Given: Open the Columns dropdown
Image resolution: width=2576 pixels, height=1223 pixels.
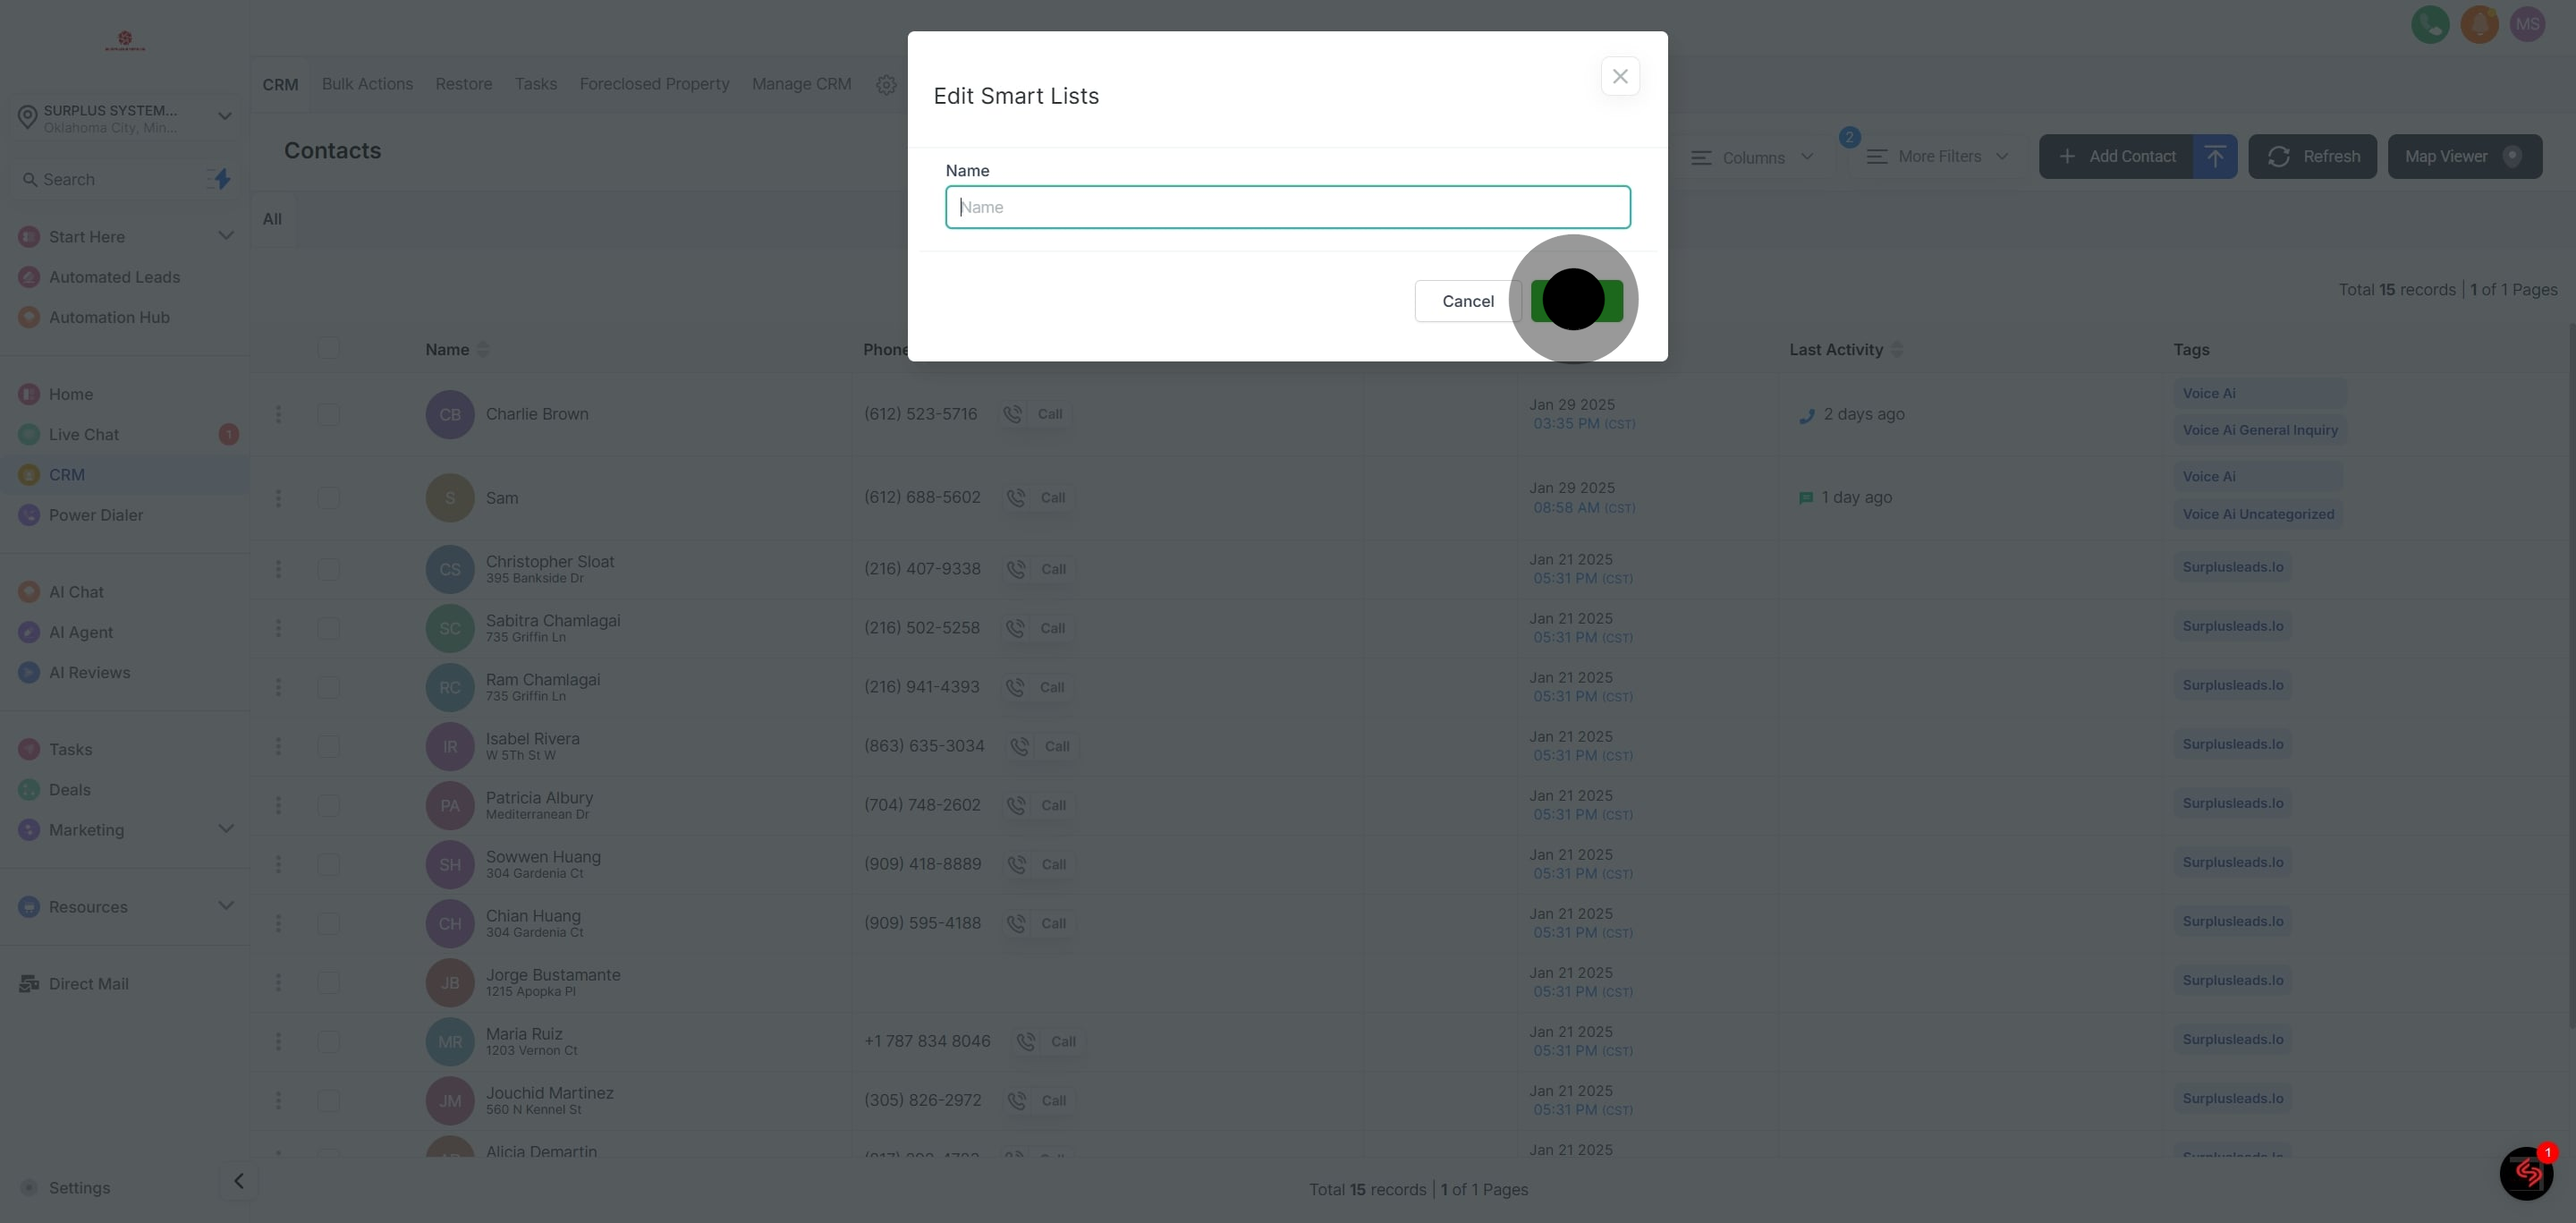Looking at the screenshot, I should pos(1755,157).
